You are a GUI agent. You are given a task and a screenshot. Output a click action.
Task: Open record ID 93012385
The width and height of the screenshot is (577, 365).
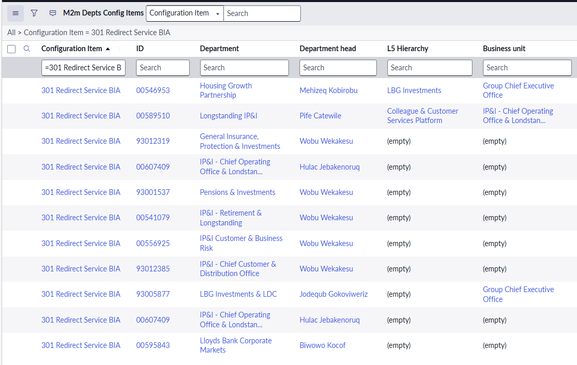[x=153, y=269]
